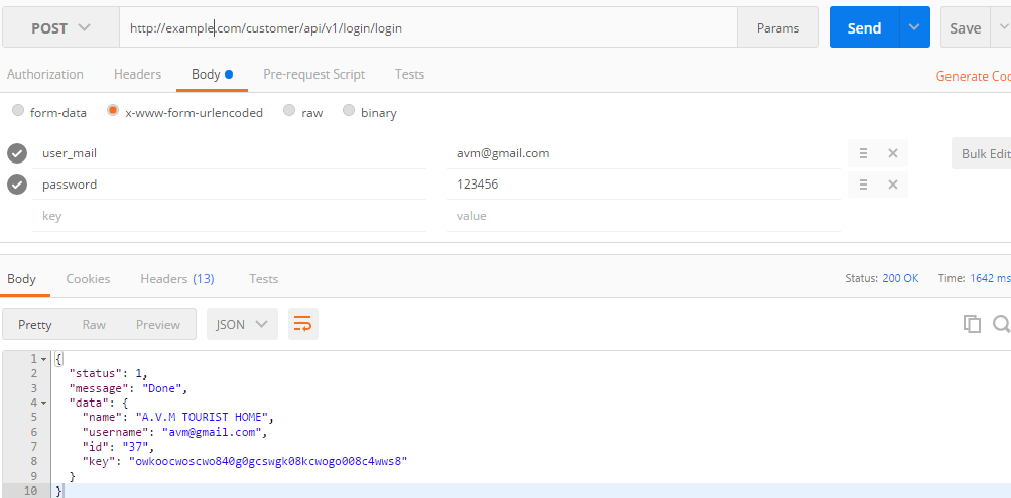The height and width of the screenshot is (498, 1011).
Task: Uncheck the user_mail parameter checkmark
Action: (x=17, y=154)
